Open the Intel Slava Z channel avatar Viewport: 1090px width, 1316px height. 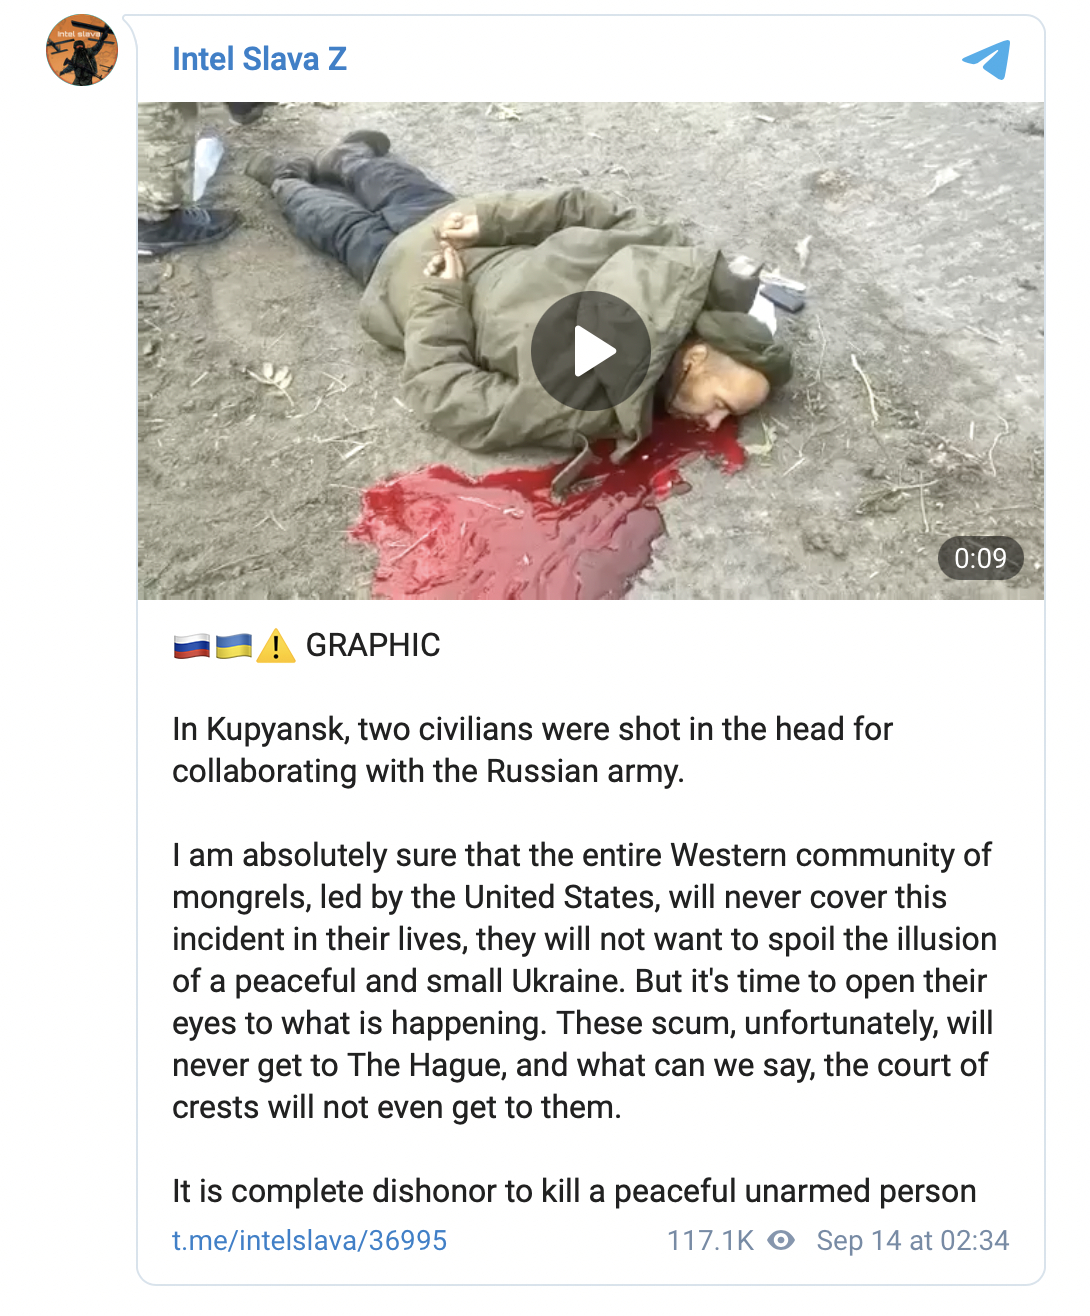point(82,50)
